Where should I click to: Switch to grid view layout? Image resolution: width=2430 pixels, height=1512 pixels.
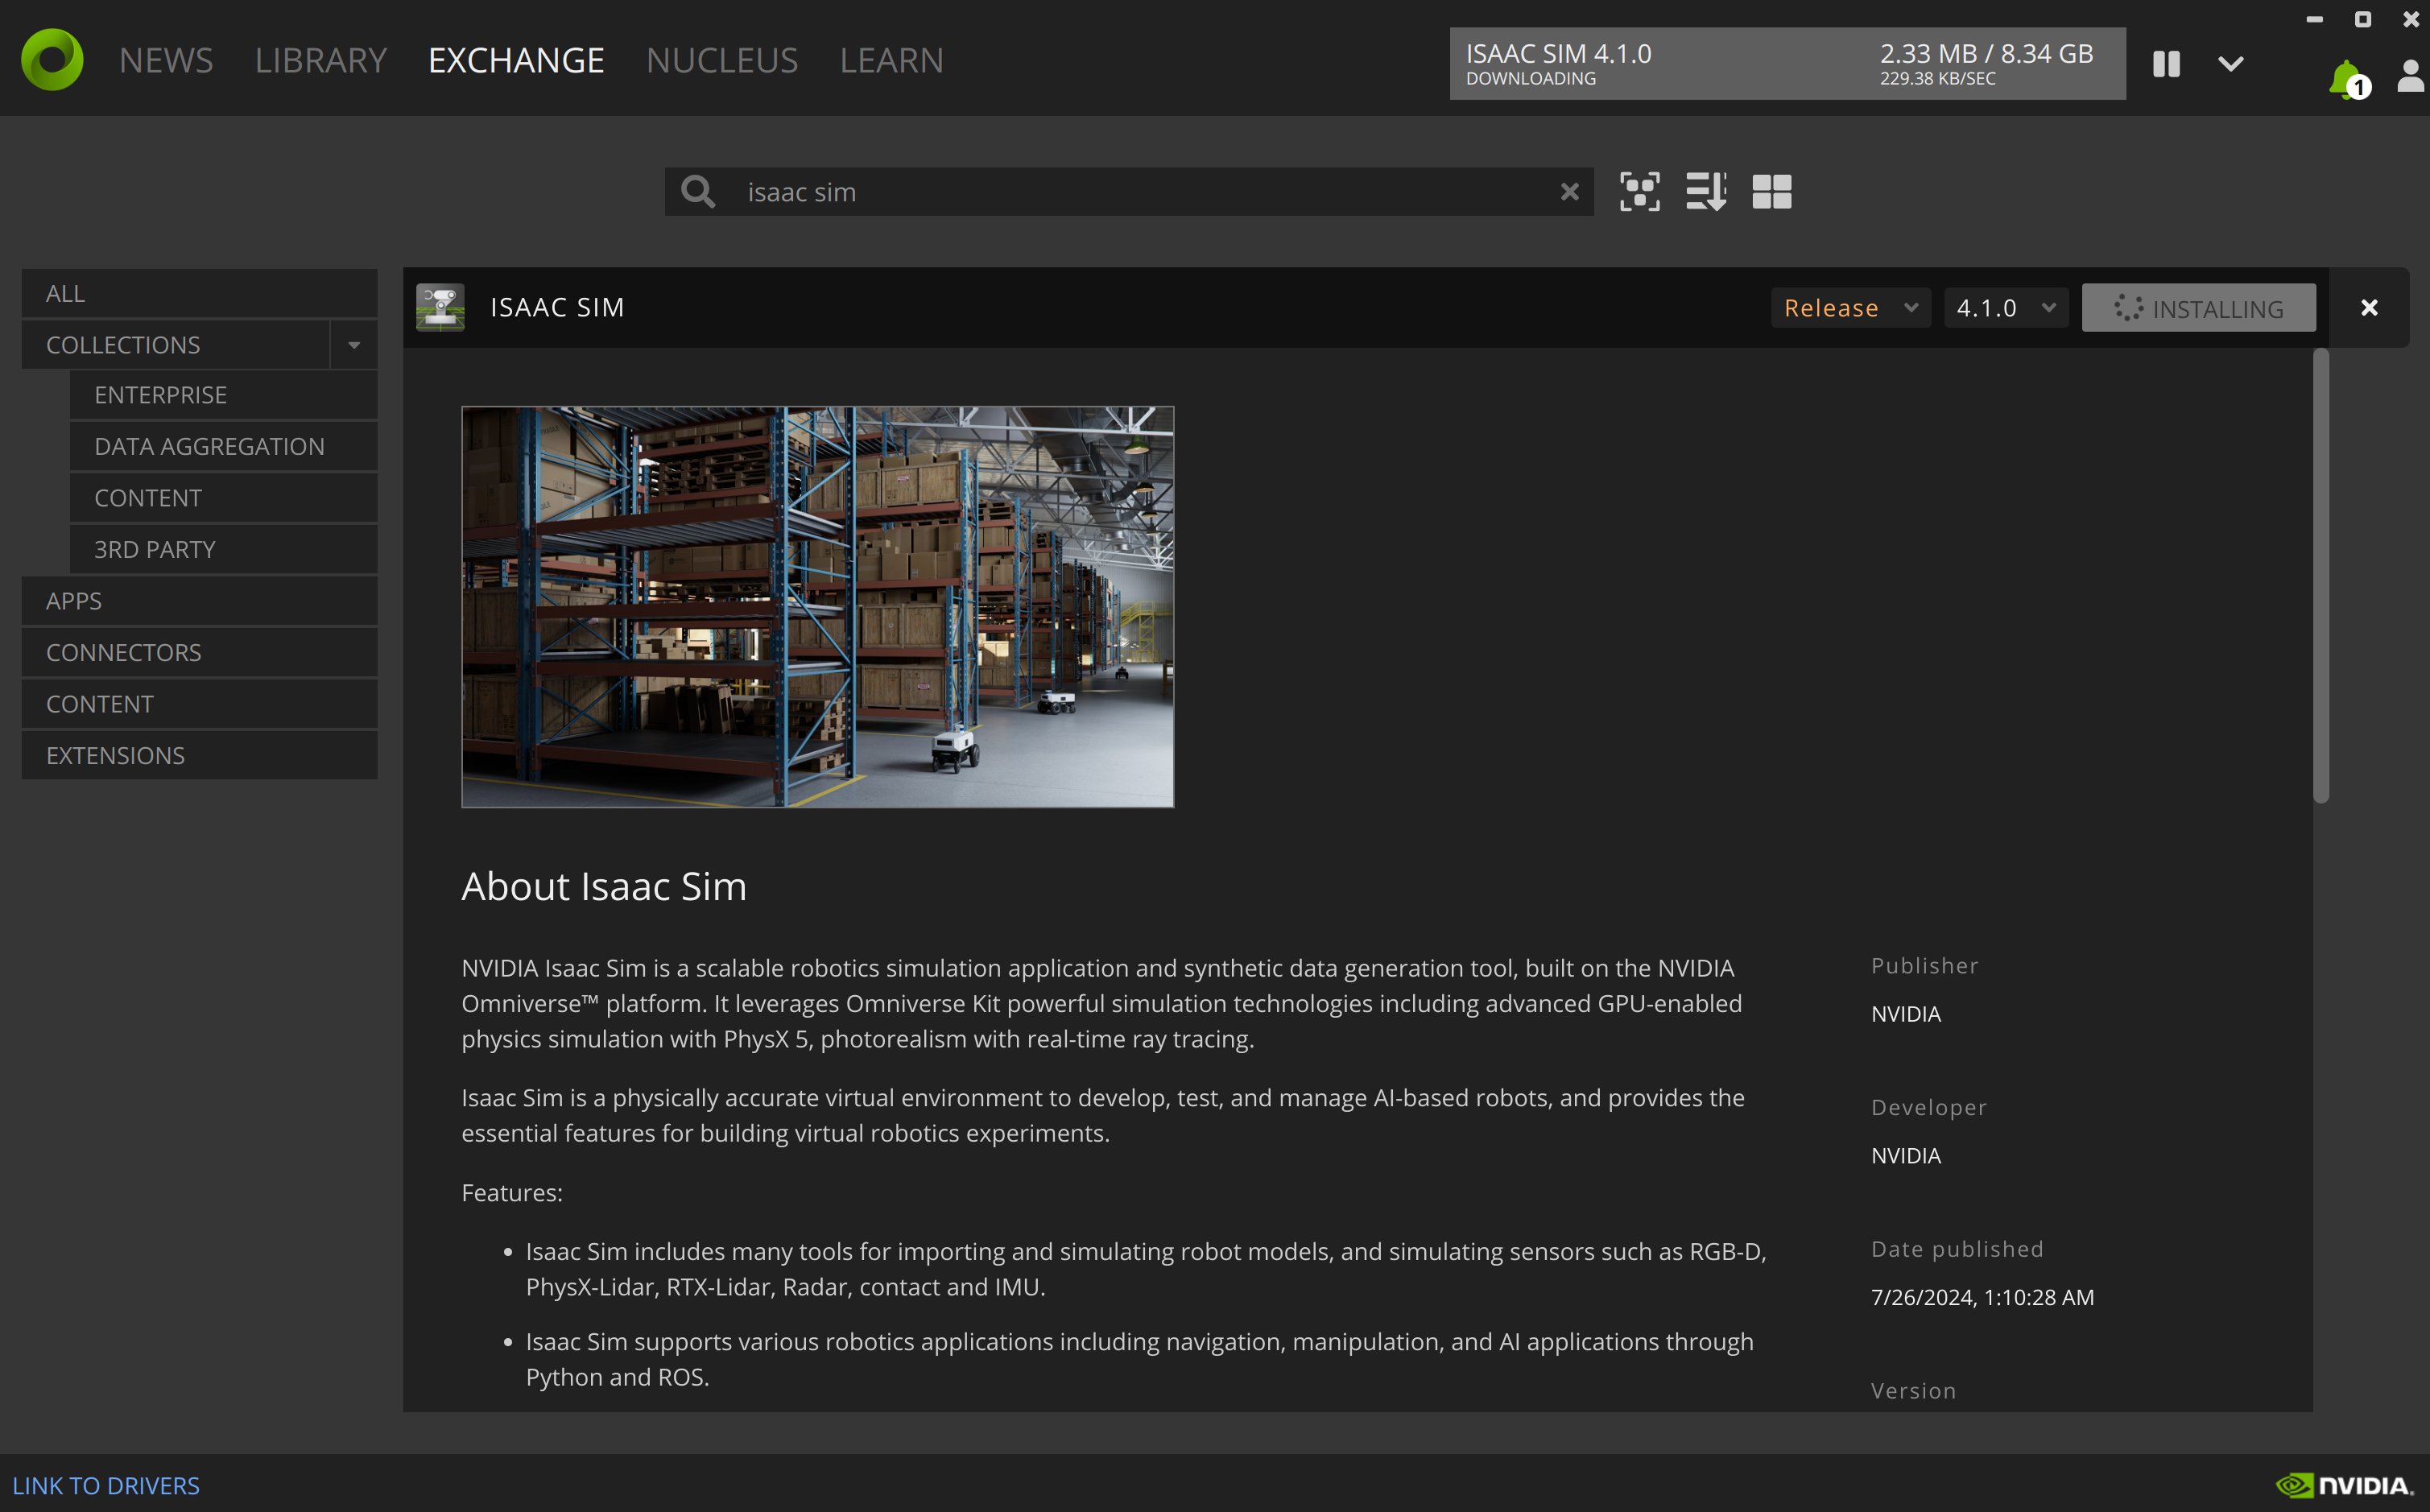1771,191
